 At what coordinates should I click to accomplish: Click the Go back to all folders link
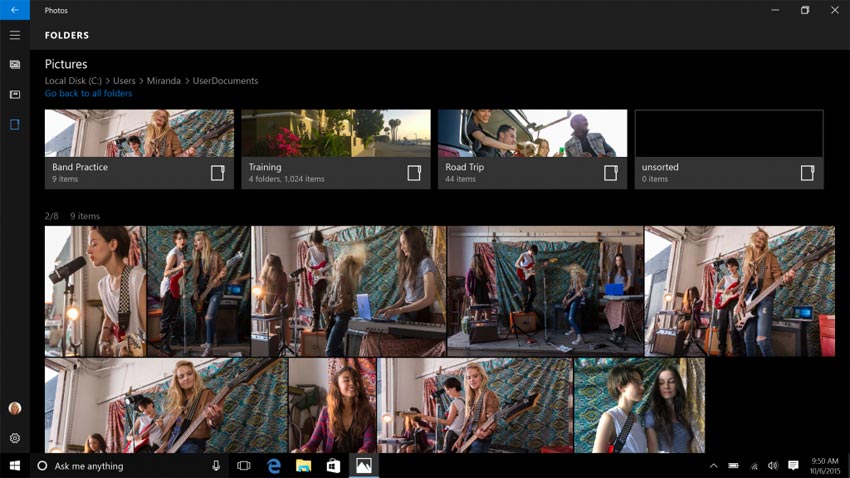click(88, 93)
